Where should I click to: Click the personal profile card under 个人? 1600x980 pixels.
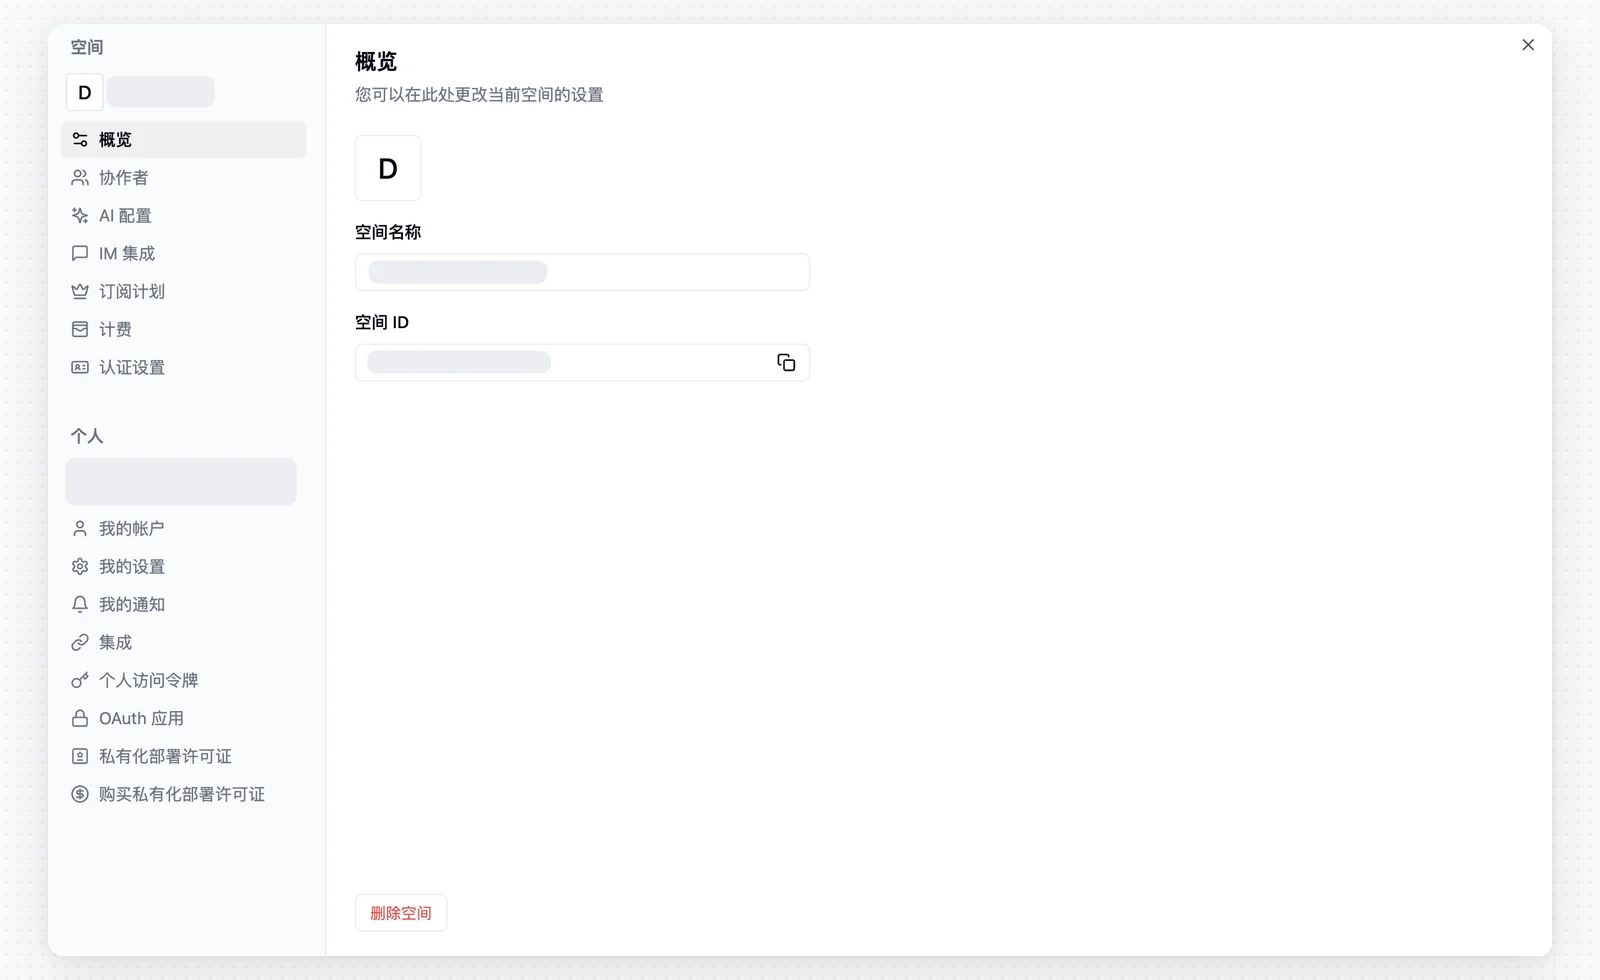(181, 482)
